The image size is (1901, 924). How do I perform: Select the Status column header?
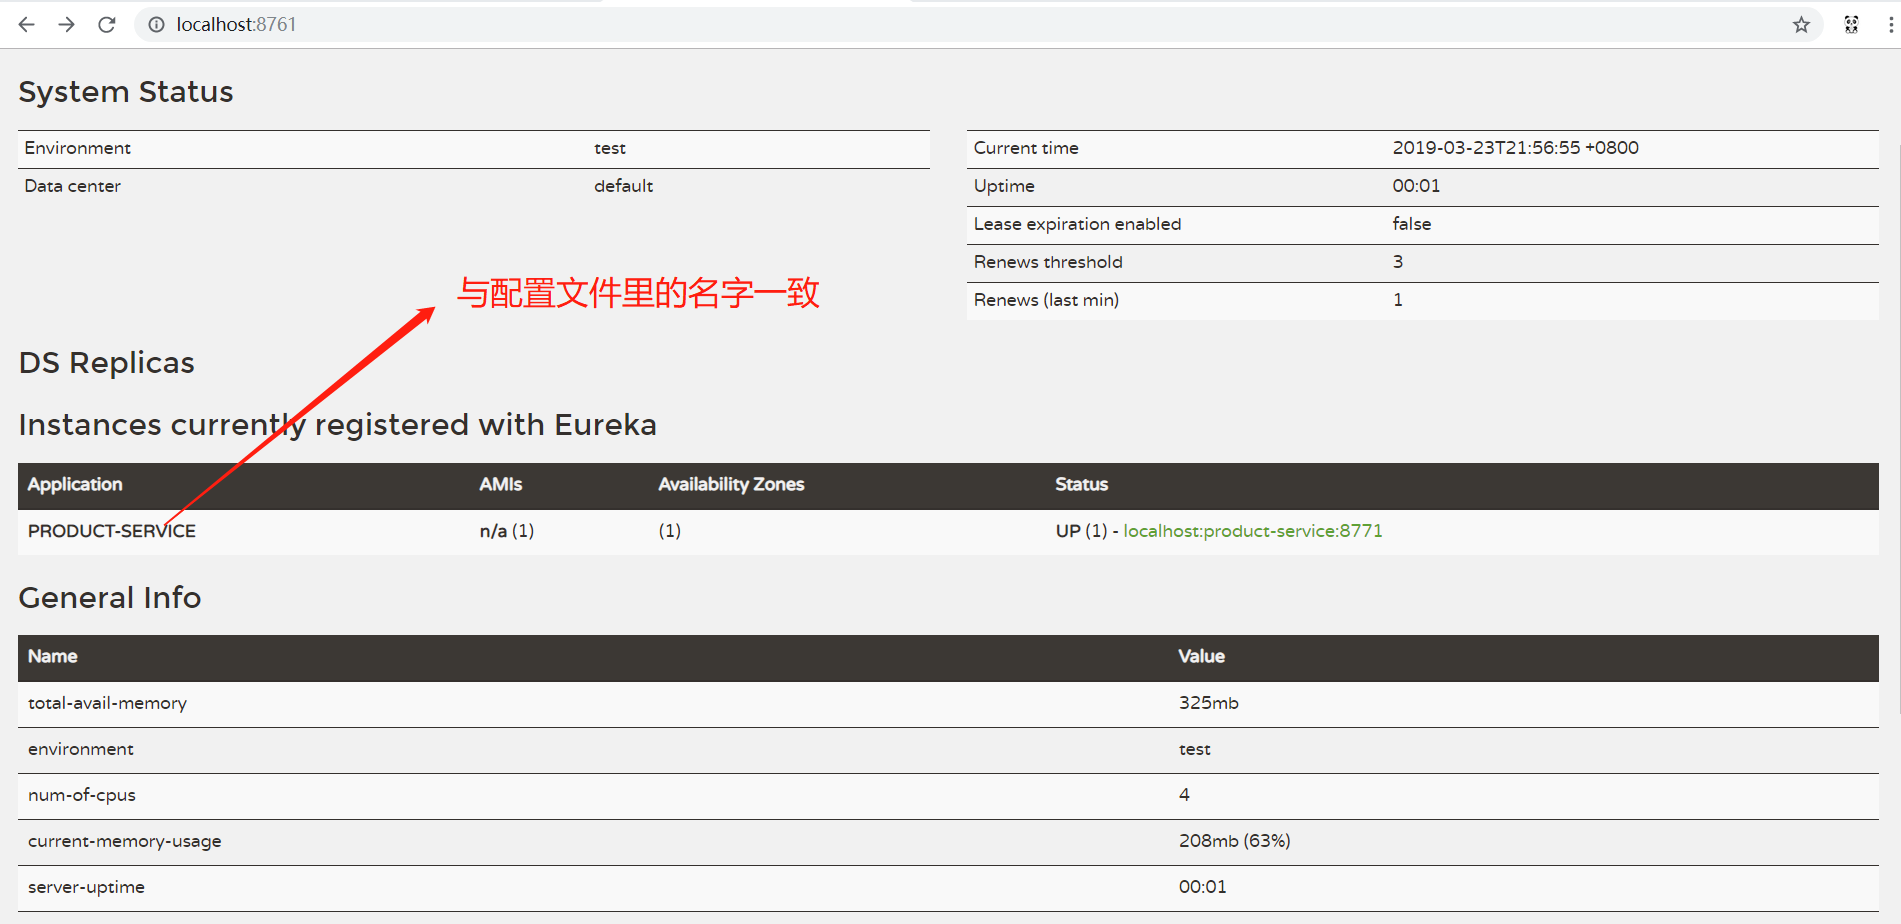(x=1082, y=485)
